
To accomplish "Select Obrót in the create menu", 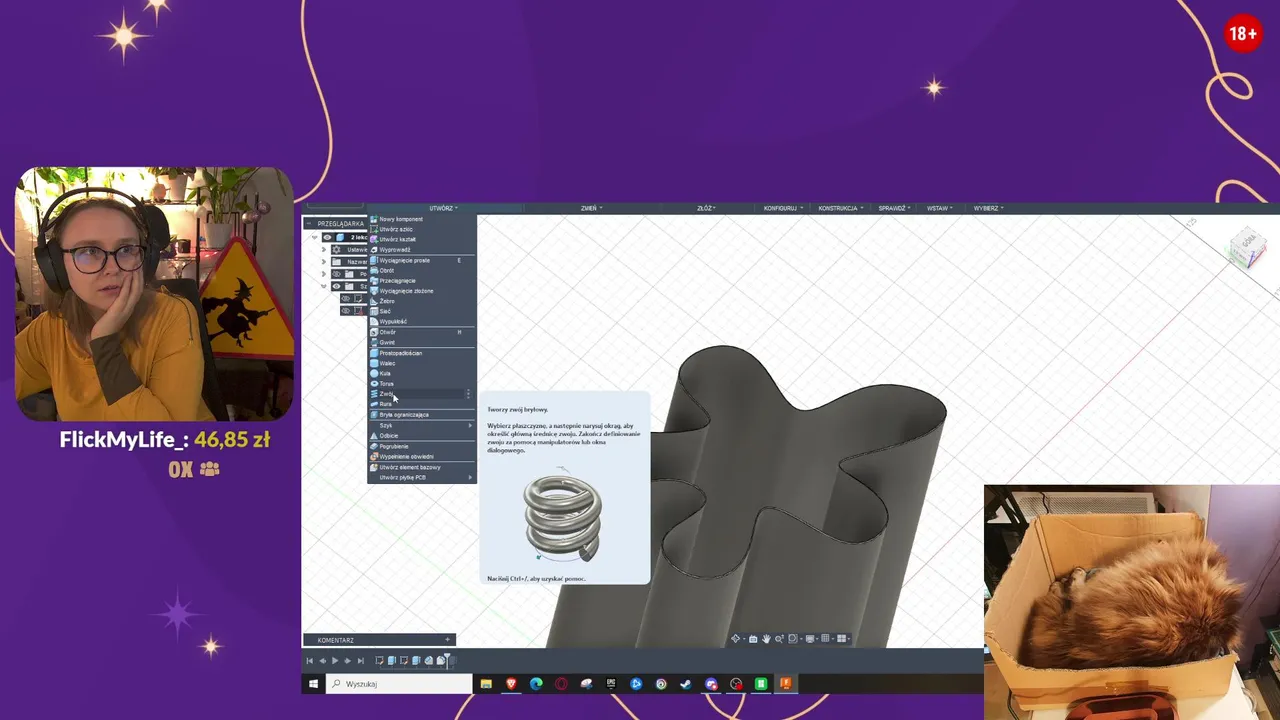I will [422, 270].
